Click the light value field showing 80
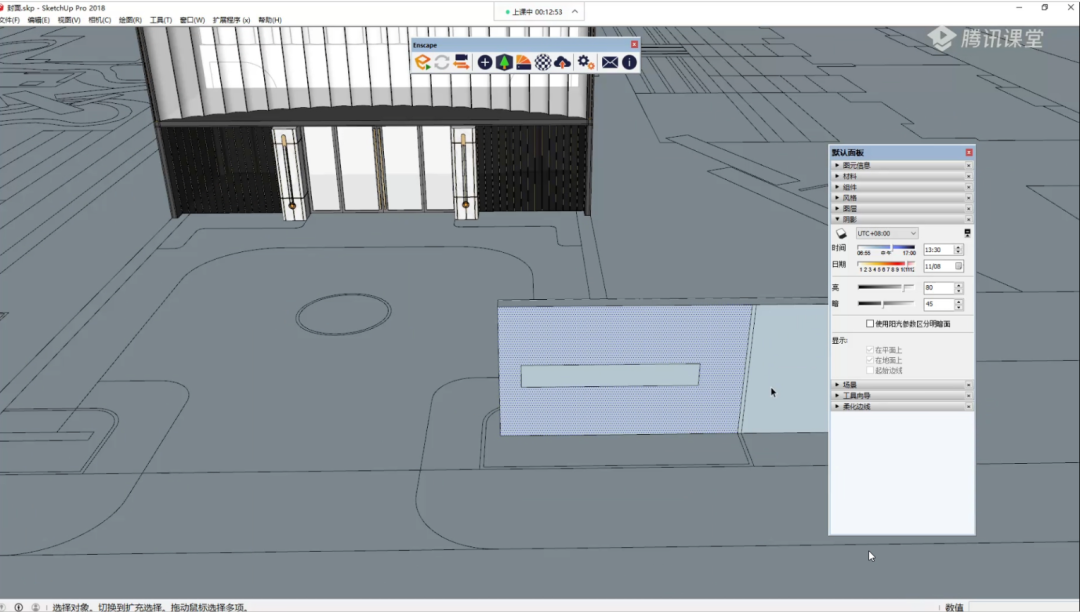1080x612 pixels. [938, 288]
